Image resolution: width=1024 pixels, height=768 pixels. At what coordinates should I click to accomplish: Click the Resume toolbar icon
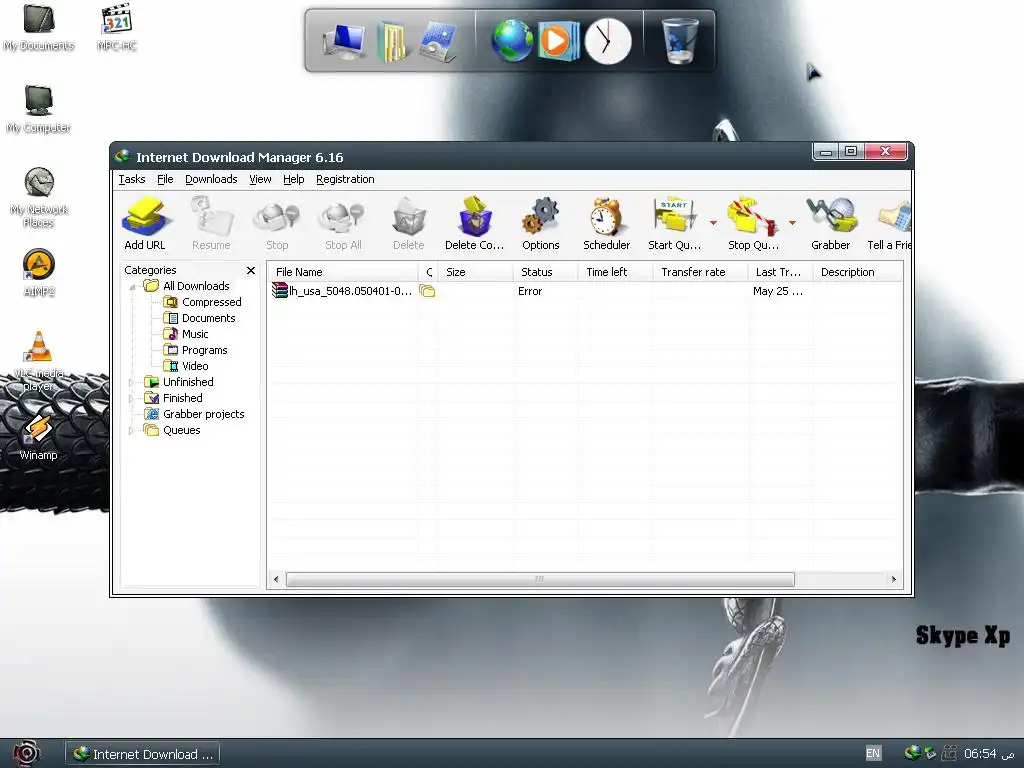point(211,224)
